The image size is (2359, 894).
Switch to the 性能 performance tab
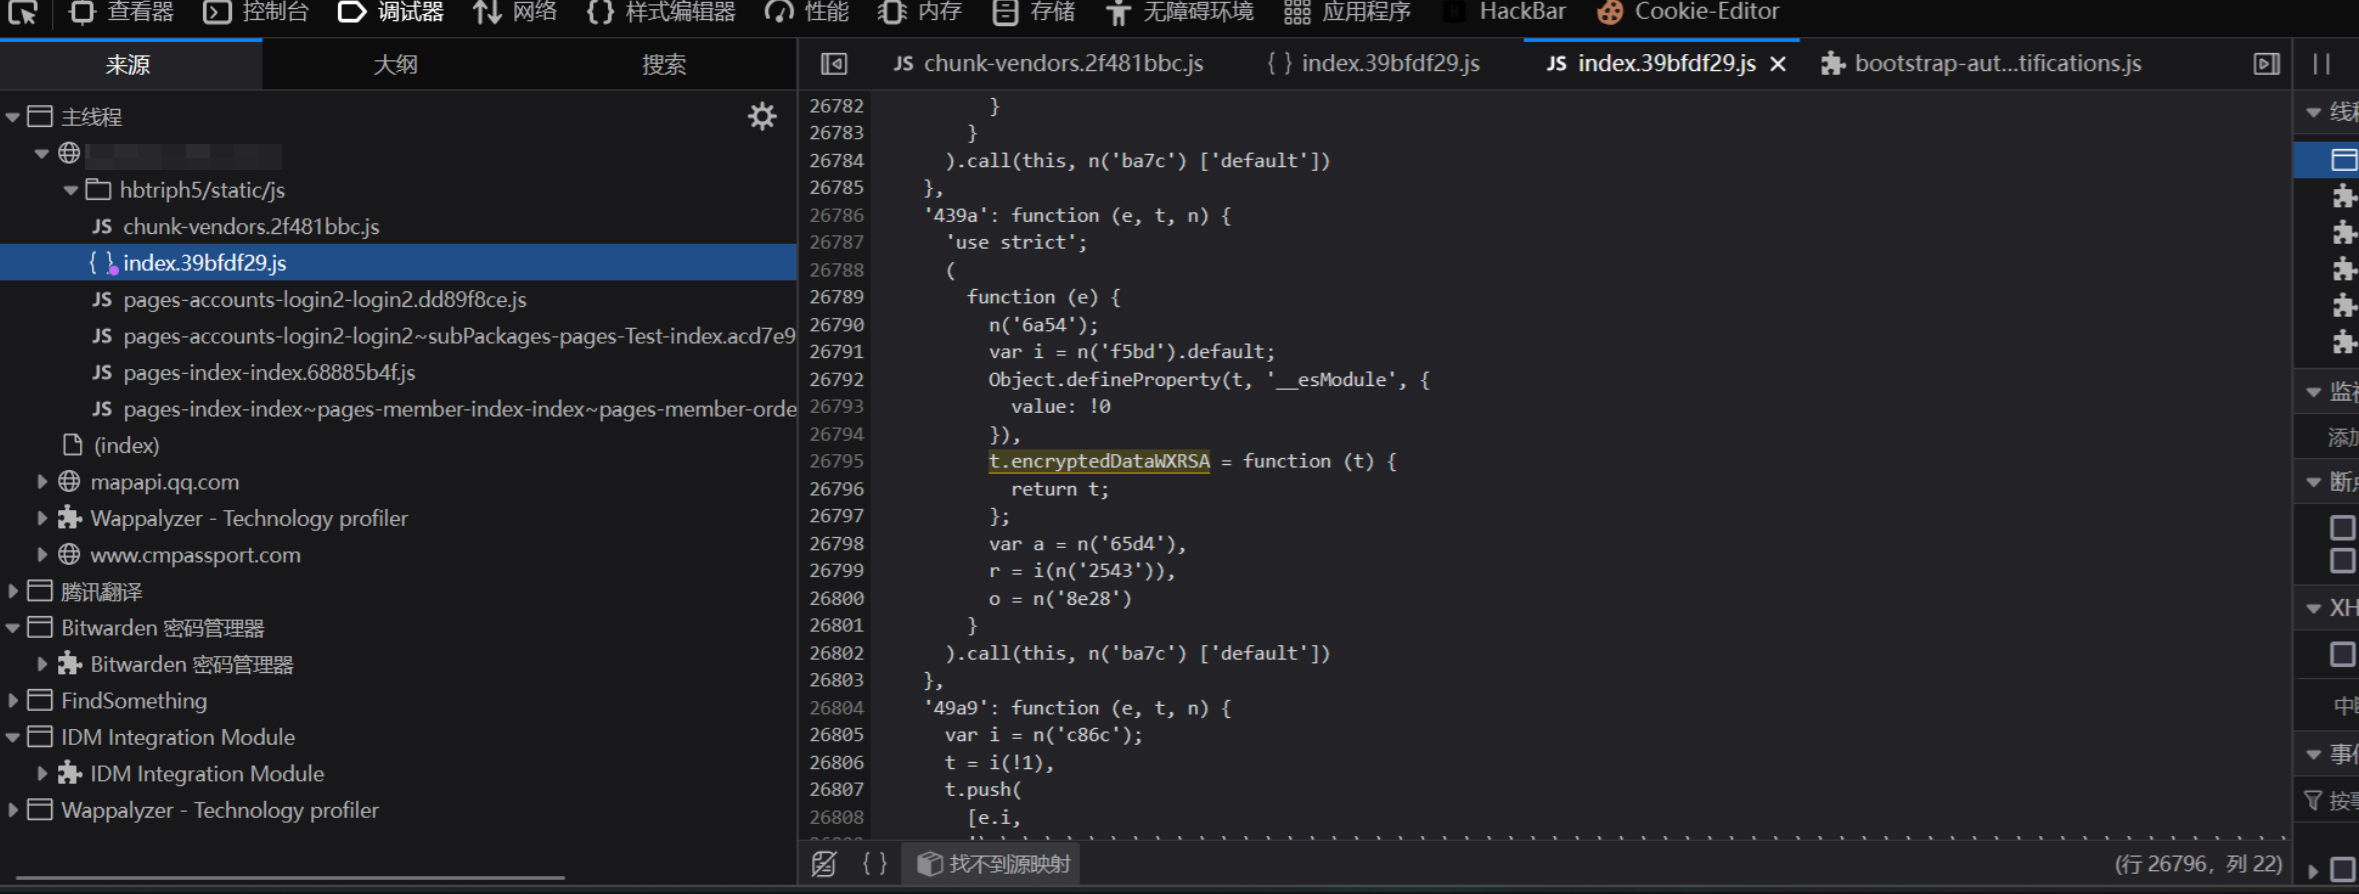click(x=807, y=12)
